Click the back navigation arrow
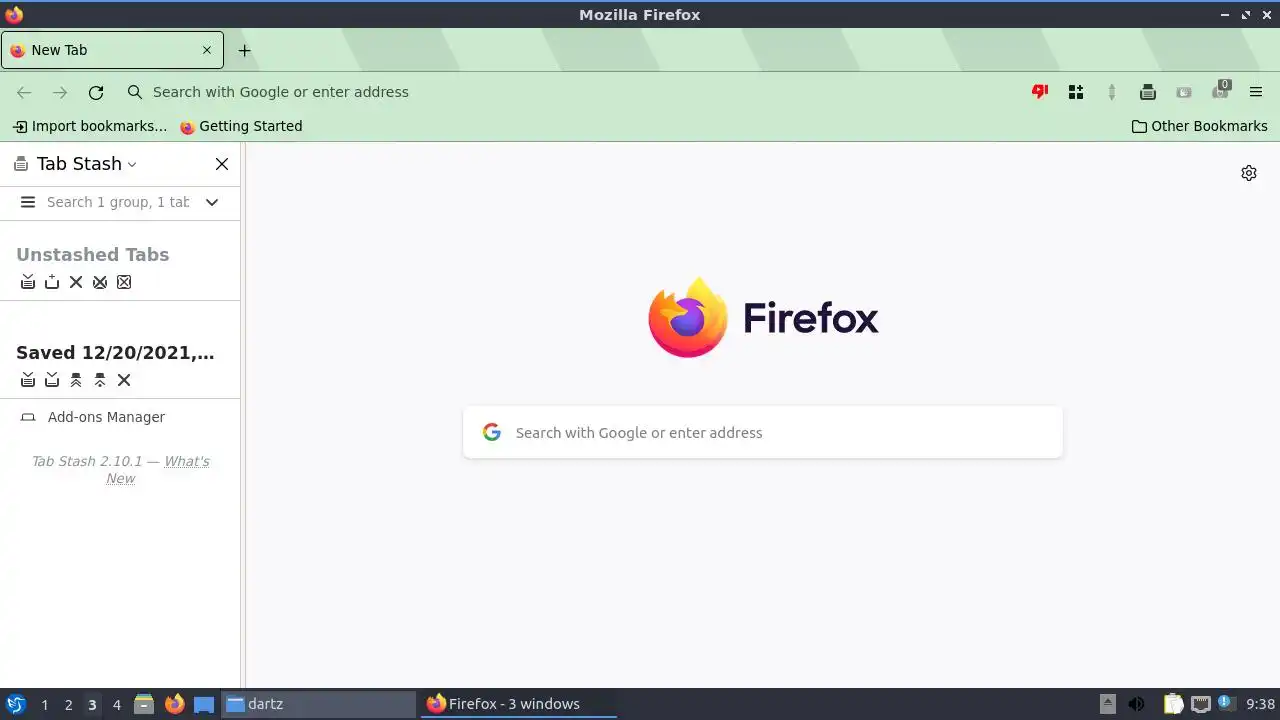The image size is (1280, 720). click(x=24, y=92)
